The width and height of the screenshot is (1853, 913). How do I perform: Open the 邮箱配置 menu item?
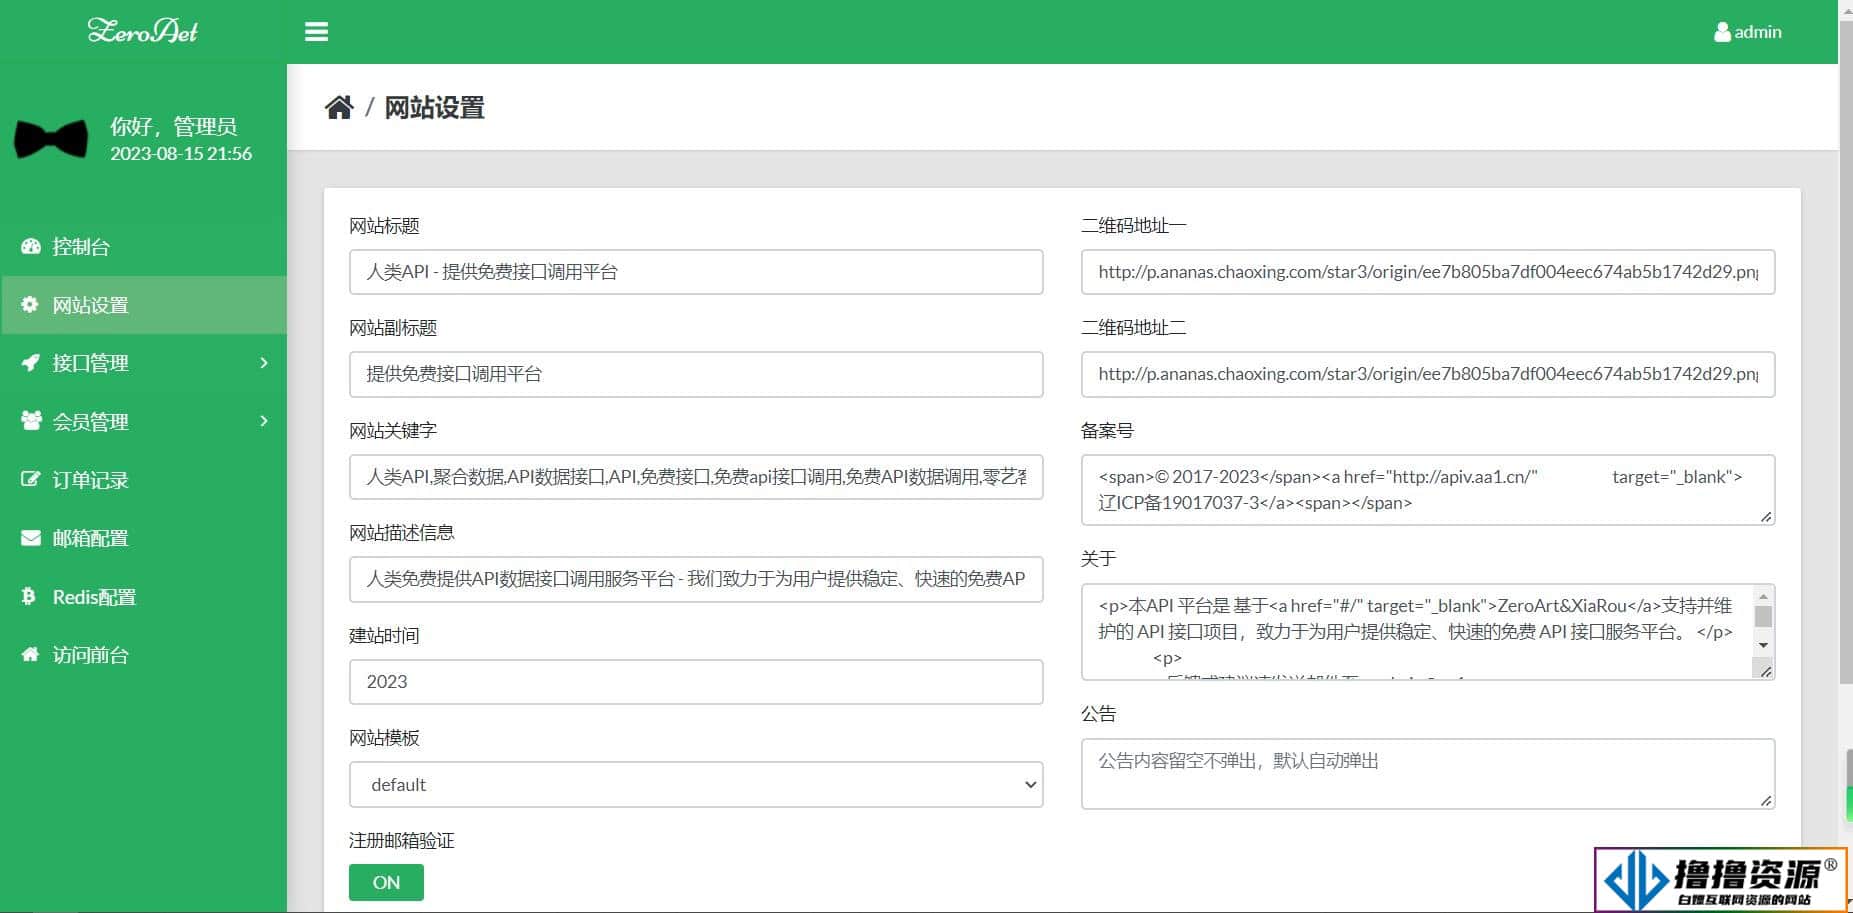(143, 538)
